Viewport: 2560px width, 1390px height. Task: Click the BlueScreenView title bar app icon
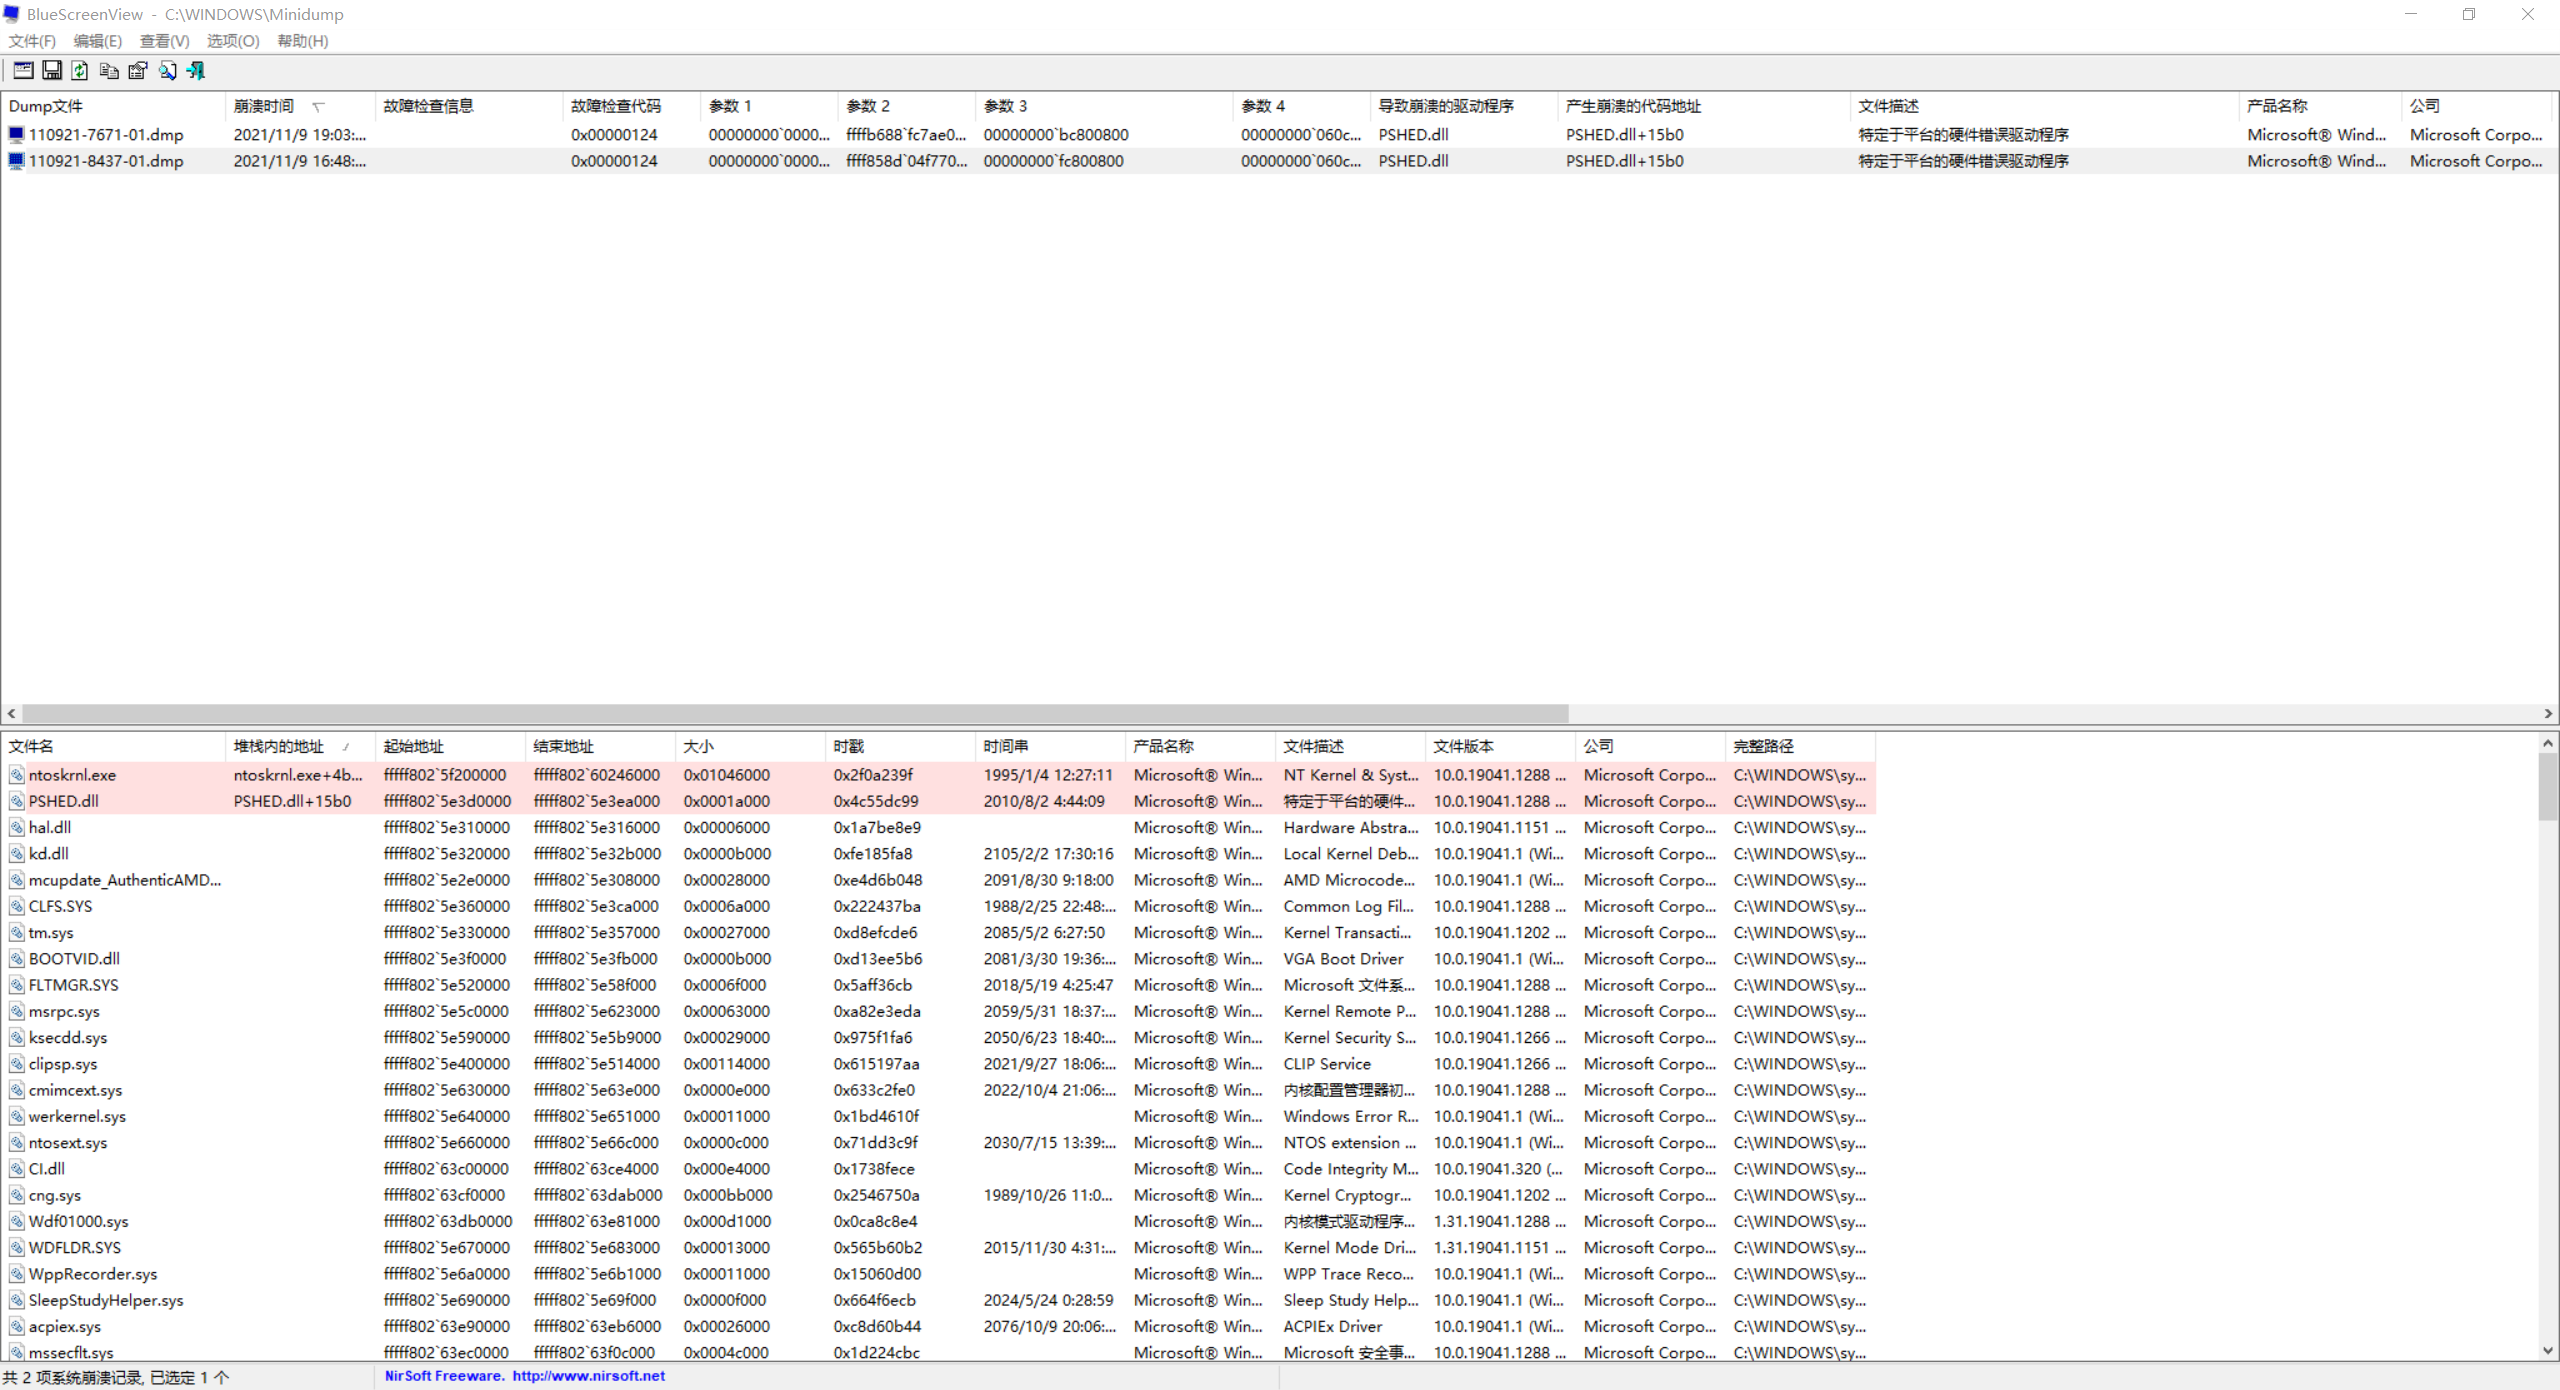click(x=12, y=14)
